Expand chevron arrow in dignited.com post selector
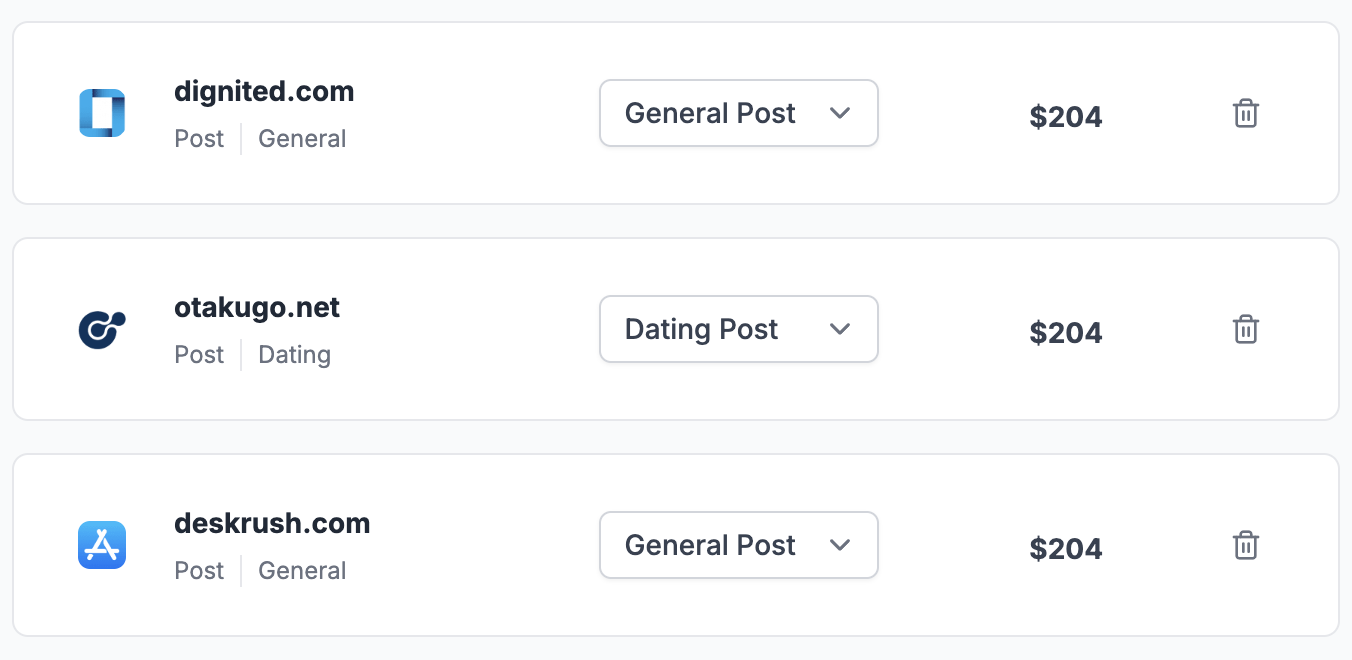 click(x=840, y=113)
